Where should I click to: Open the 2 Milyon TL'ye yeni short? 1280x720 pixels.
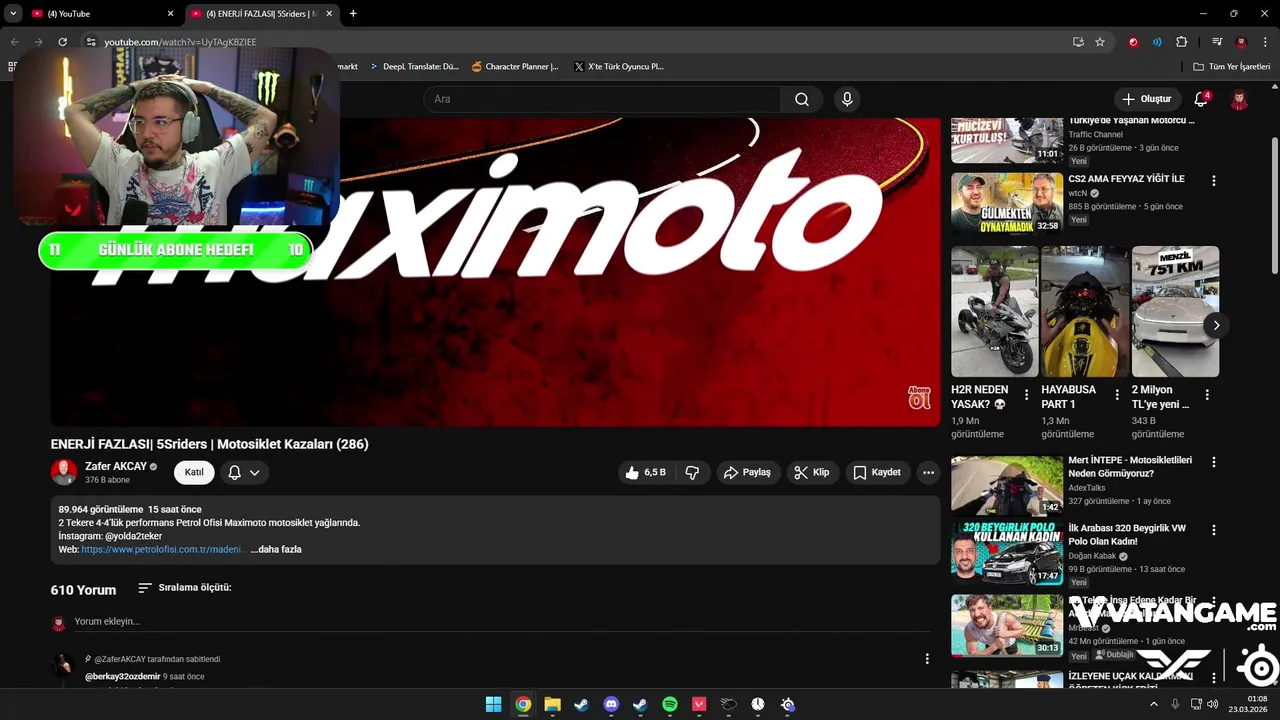1175,311
